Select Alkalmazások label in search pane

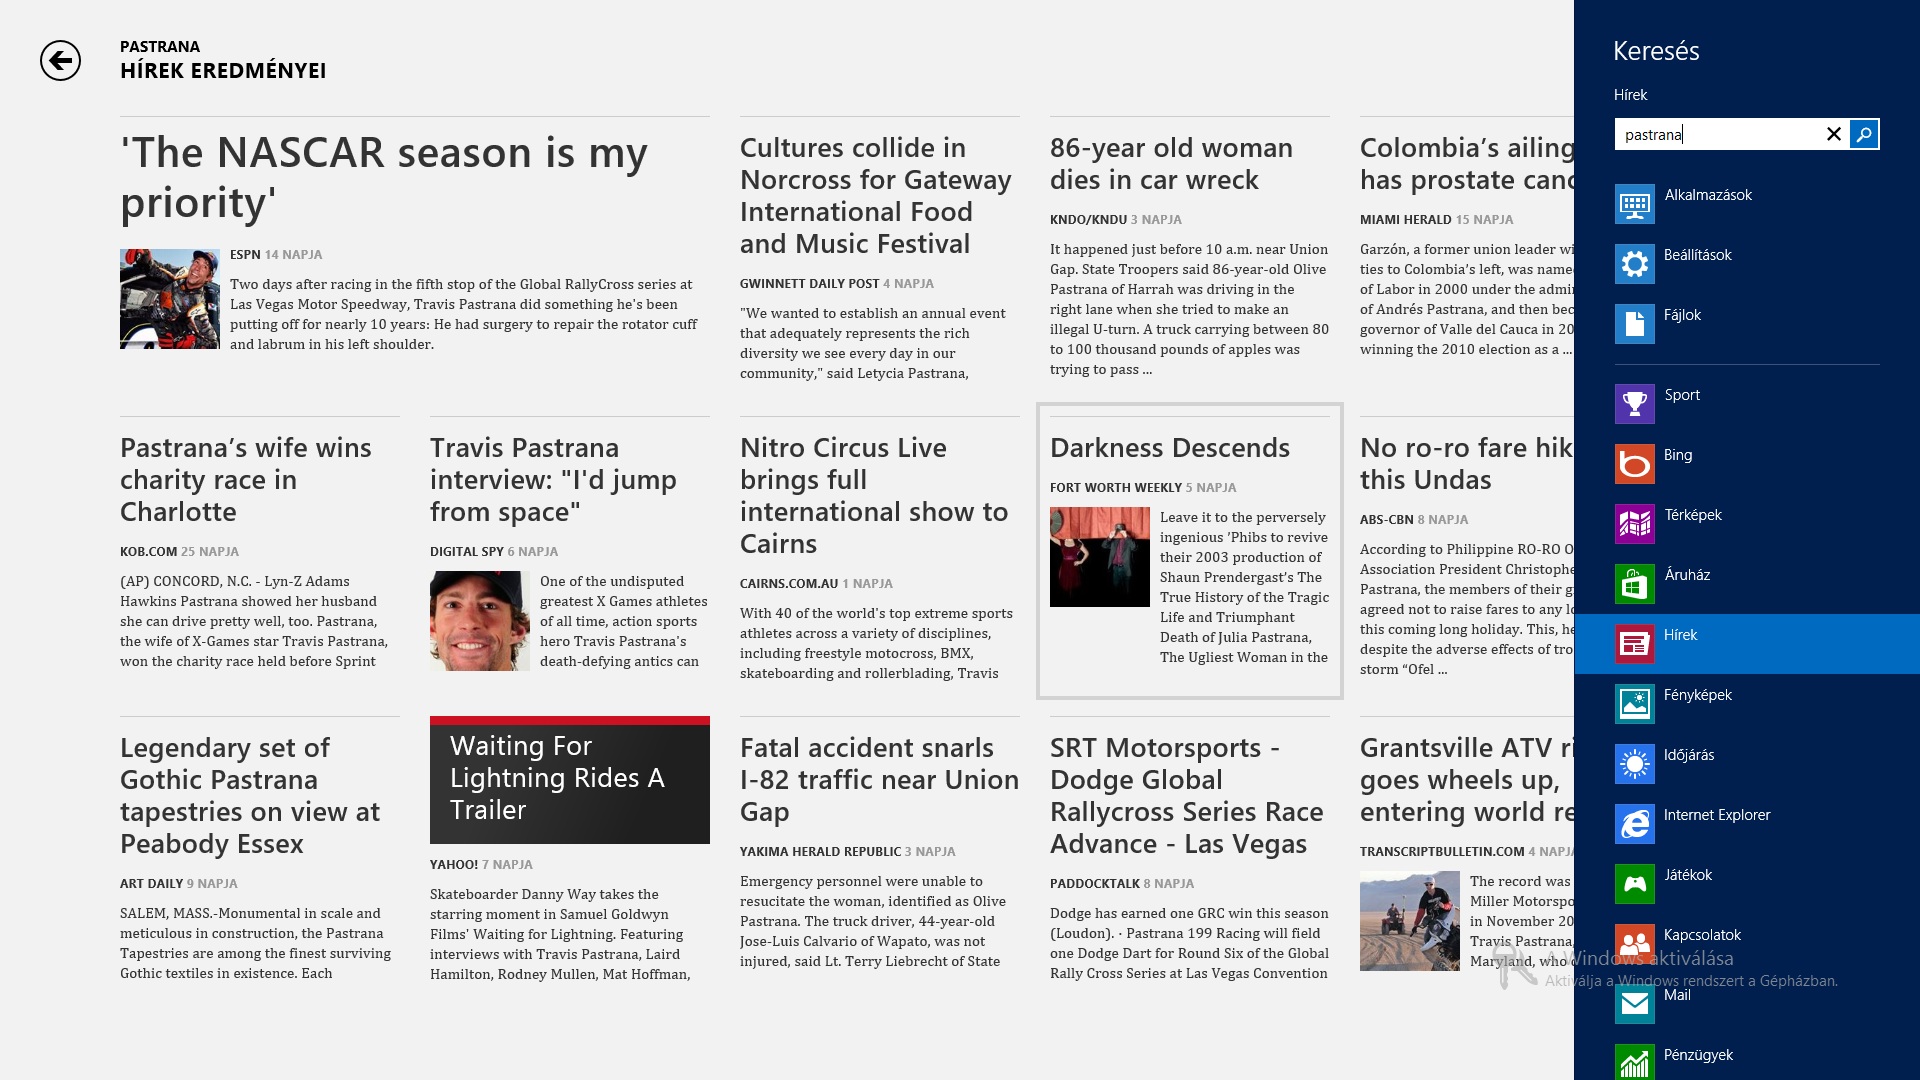[1708, 195]
